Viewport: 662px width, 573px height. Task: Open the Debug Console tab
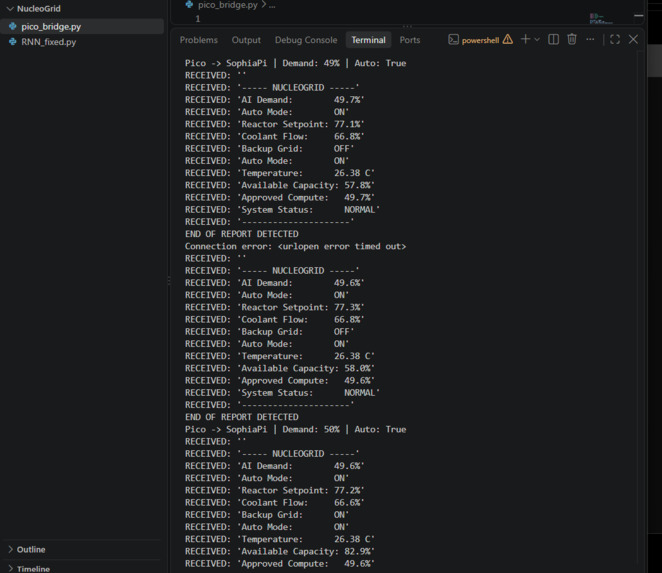(306, 40)
